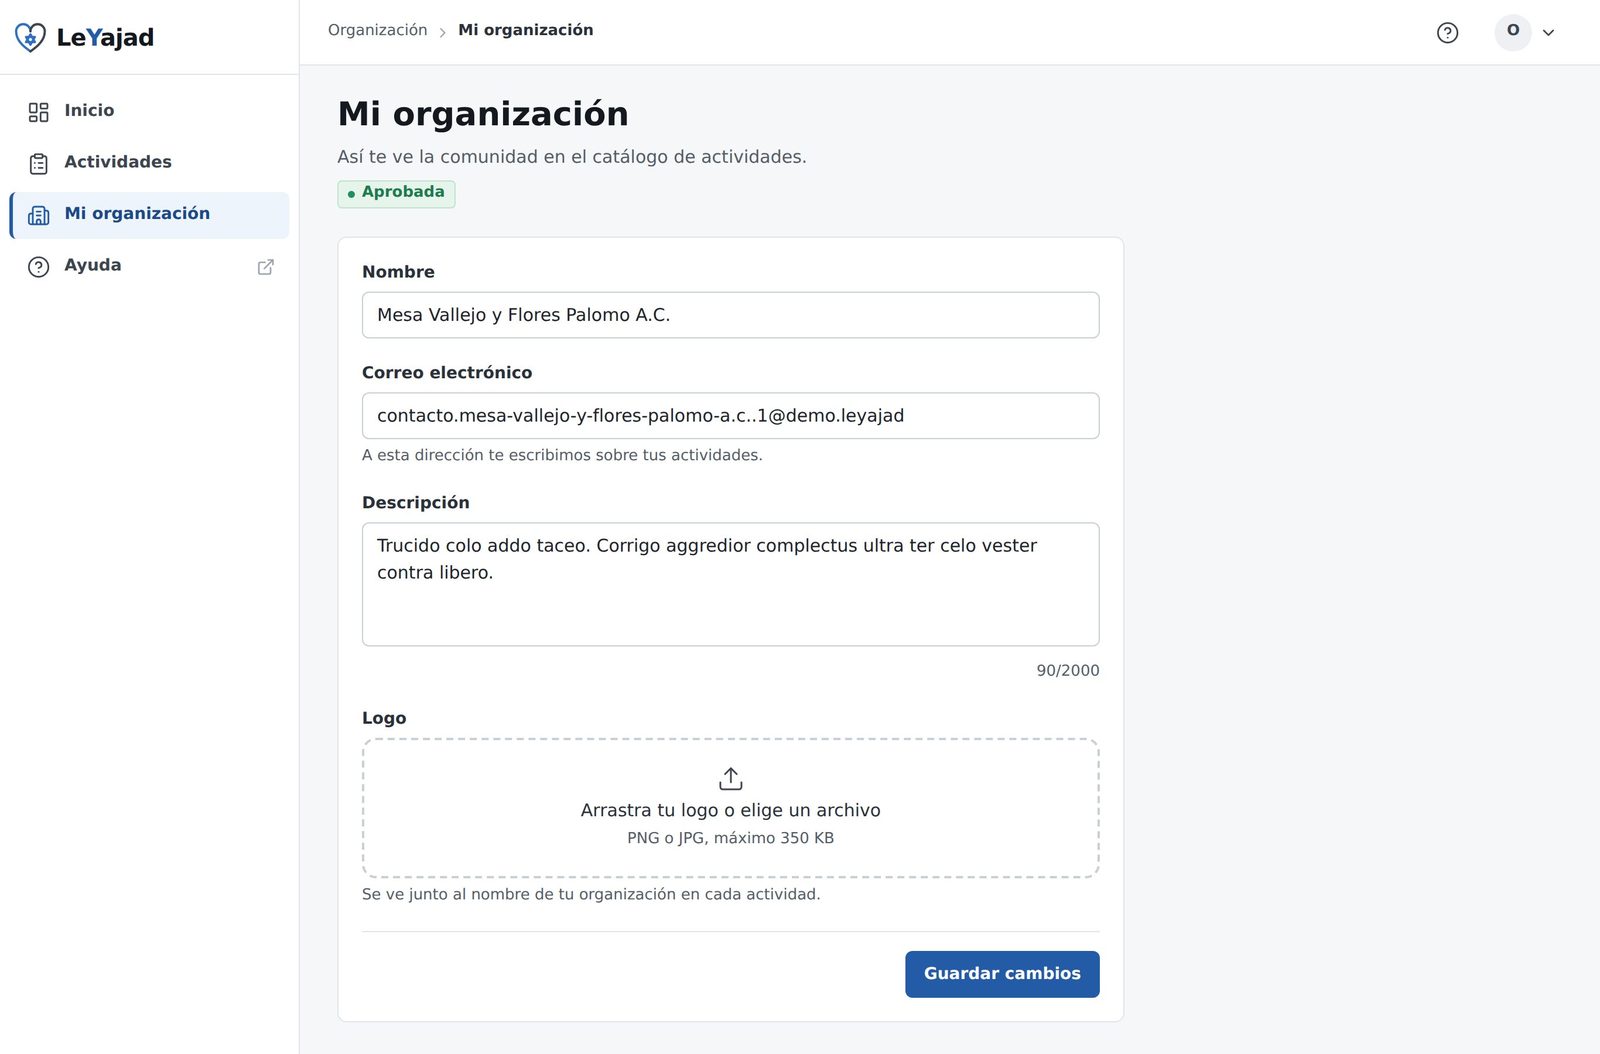Click the Actividades clipboard icon
The height and width of the screenshot is (1054, 1600).
38,163
